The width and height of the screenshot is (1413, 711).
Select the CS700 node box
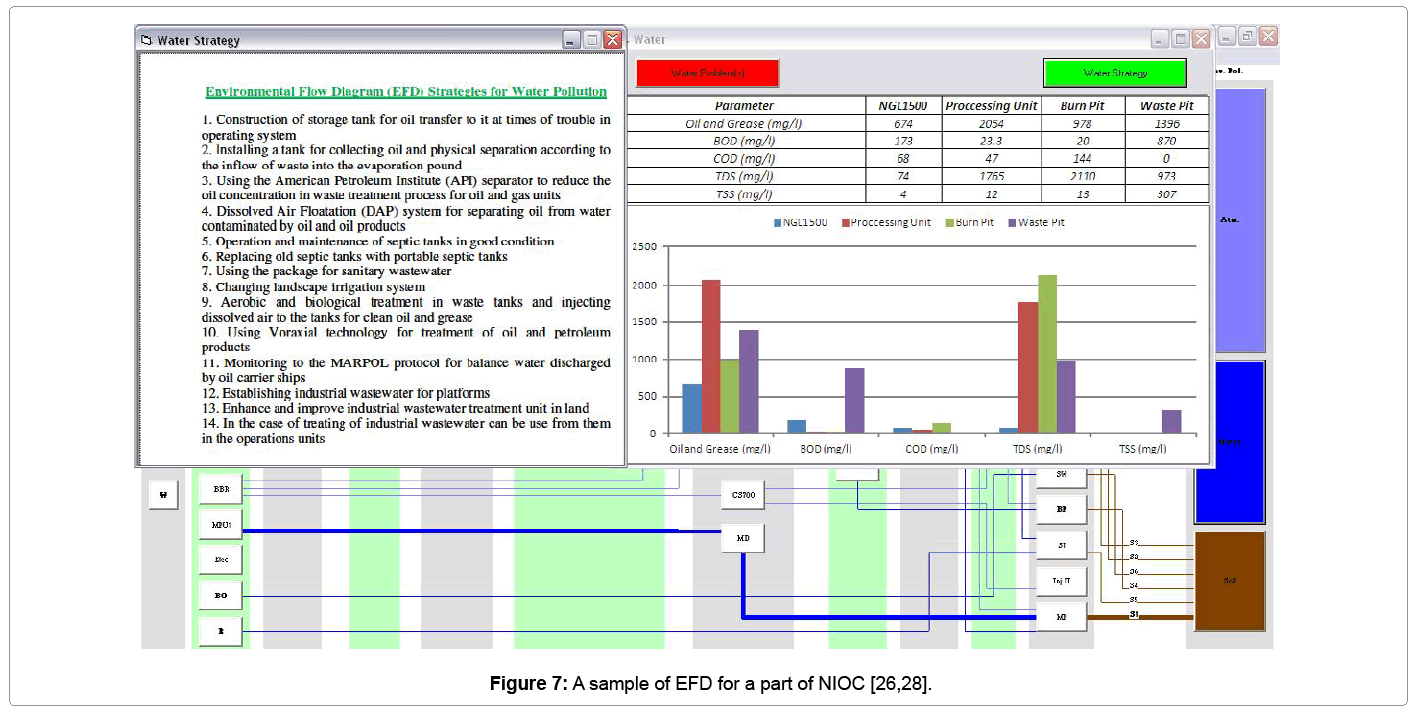point(743,494)
